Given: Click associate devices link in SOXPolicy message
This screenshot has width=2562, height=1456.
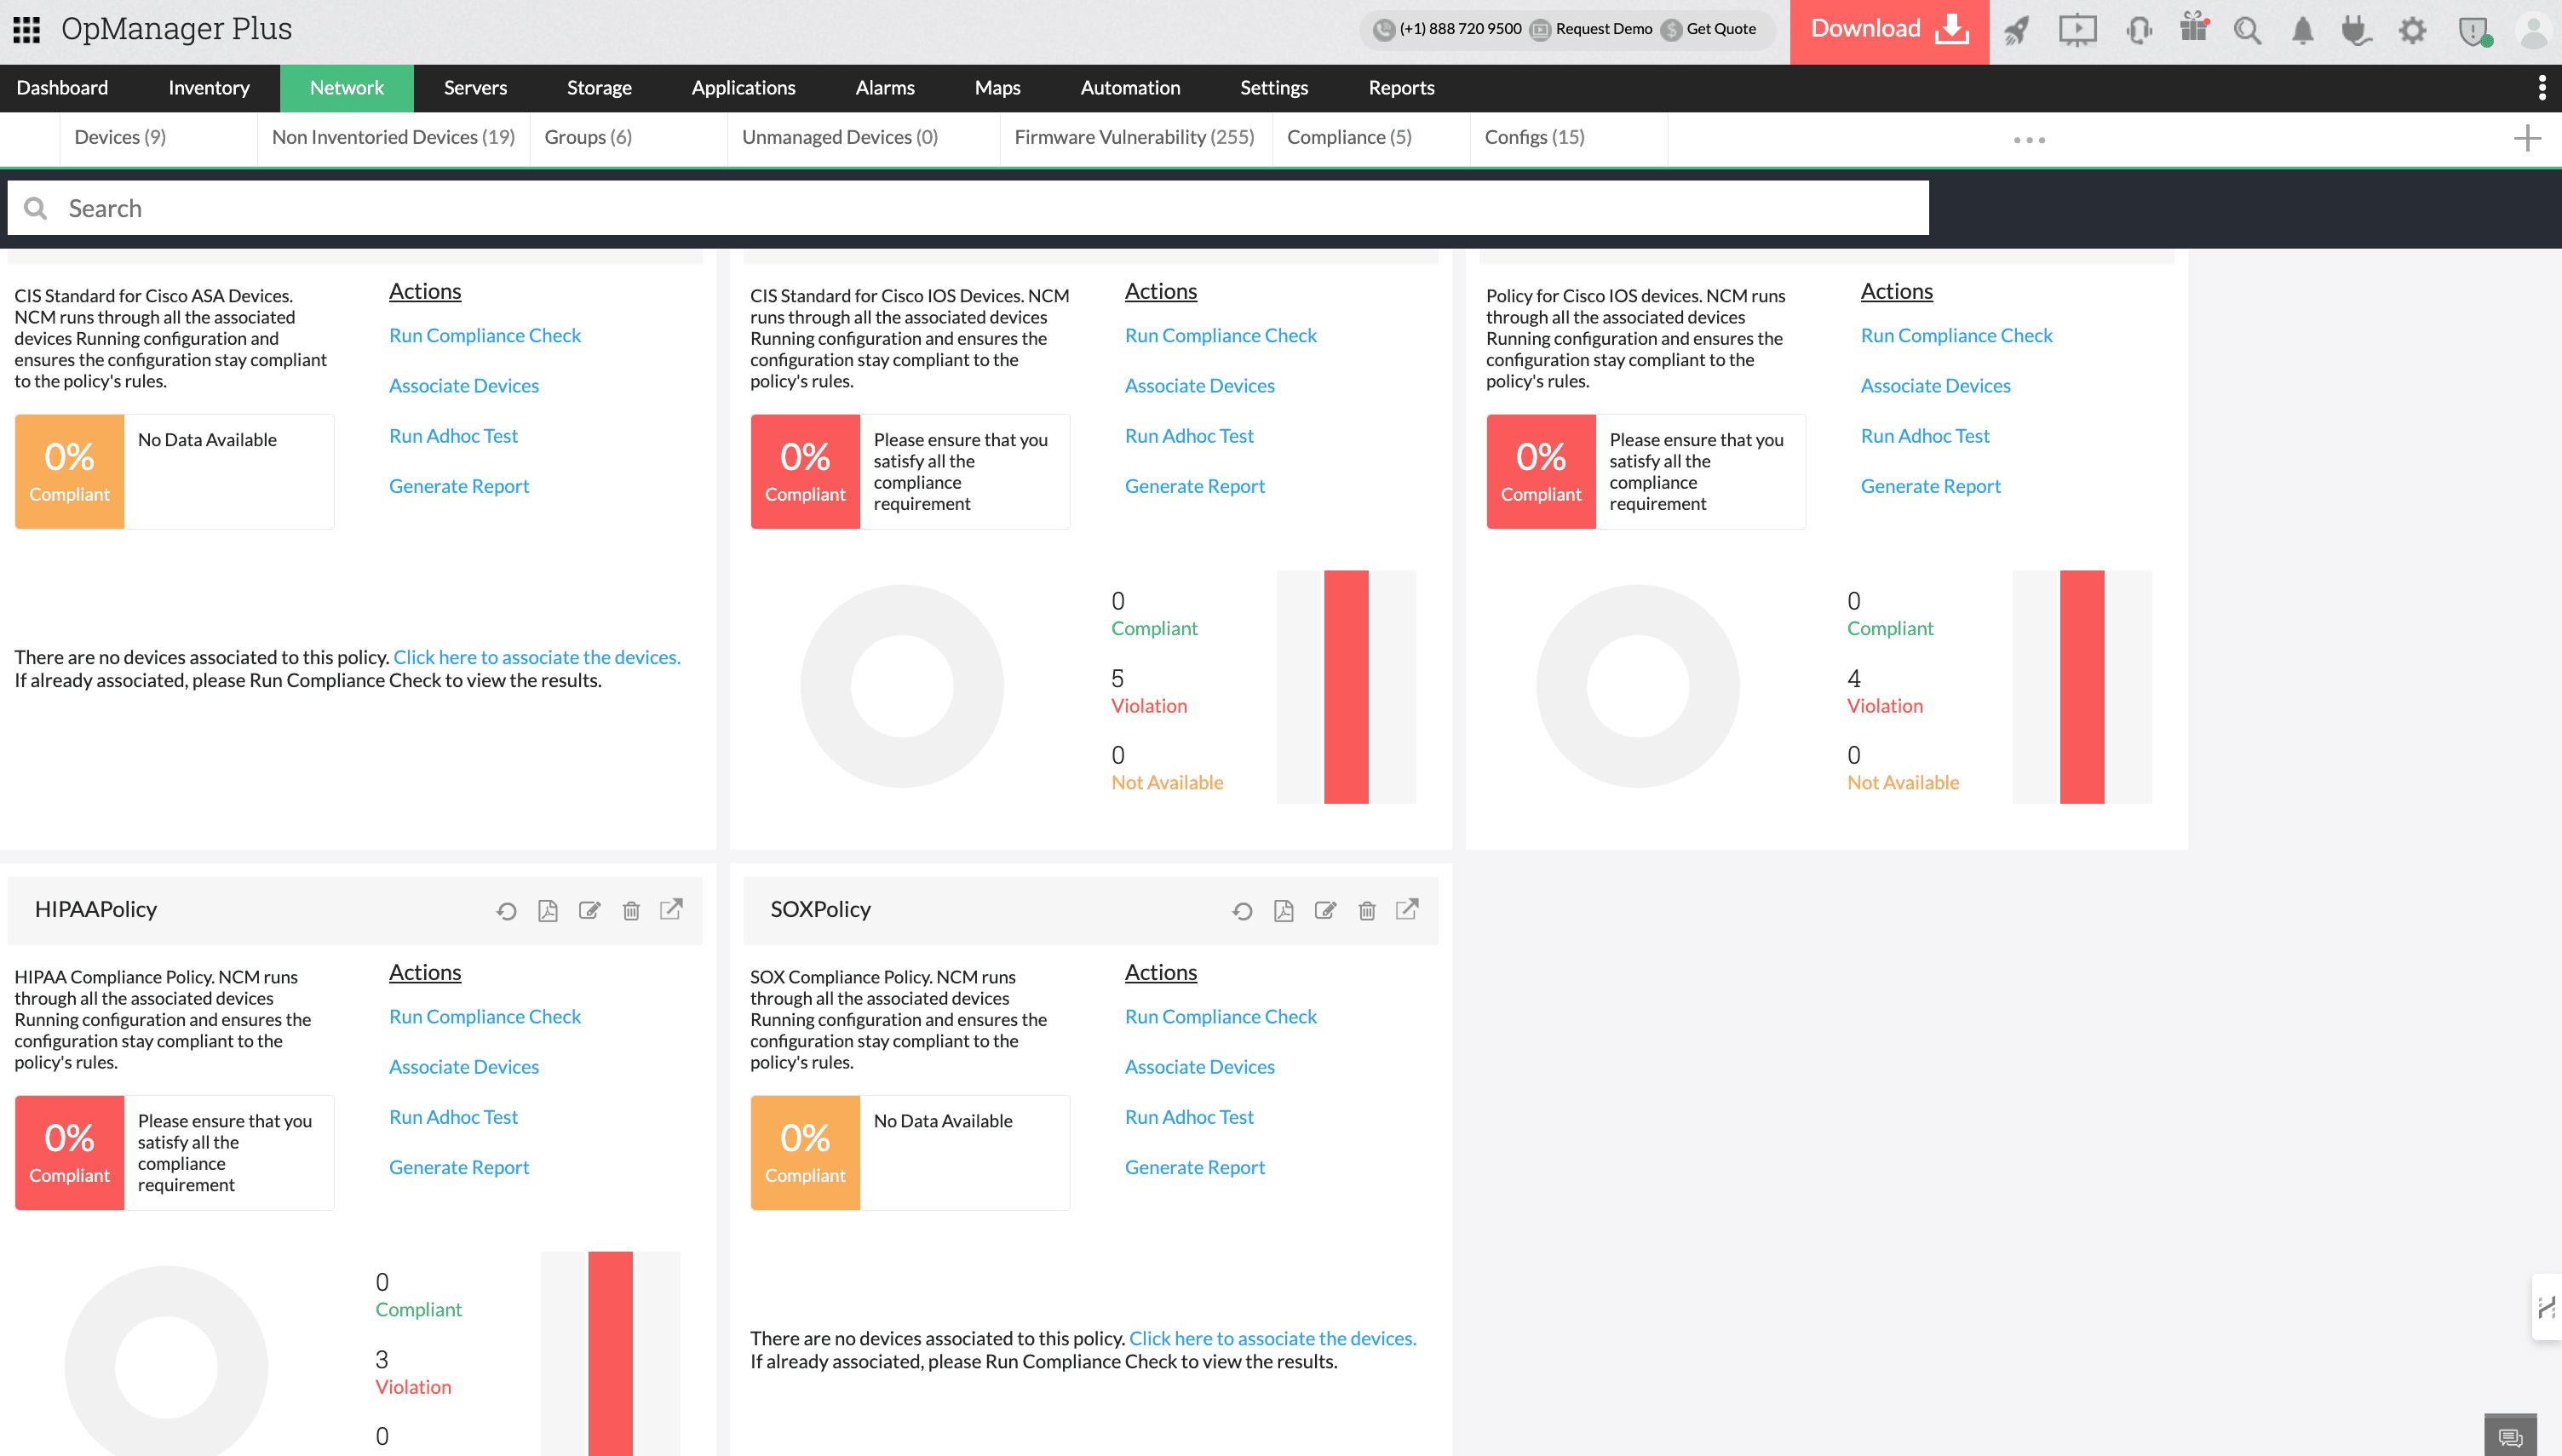Looking at the screenshot, I should pyautogui.click(x=1272, y=1338).
